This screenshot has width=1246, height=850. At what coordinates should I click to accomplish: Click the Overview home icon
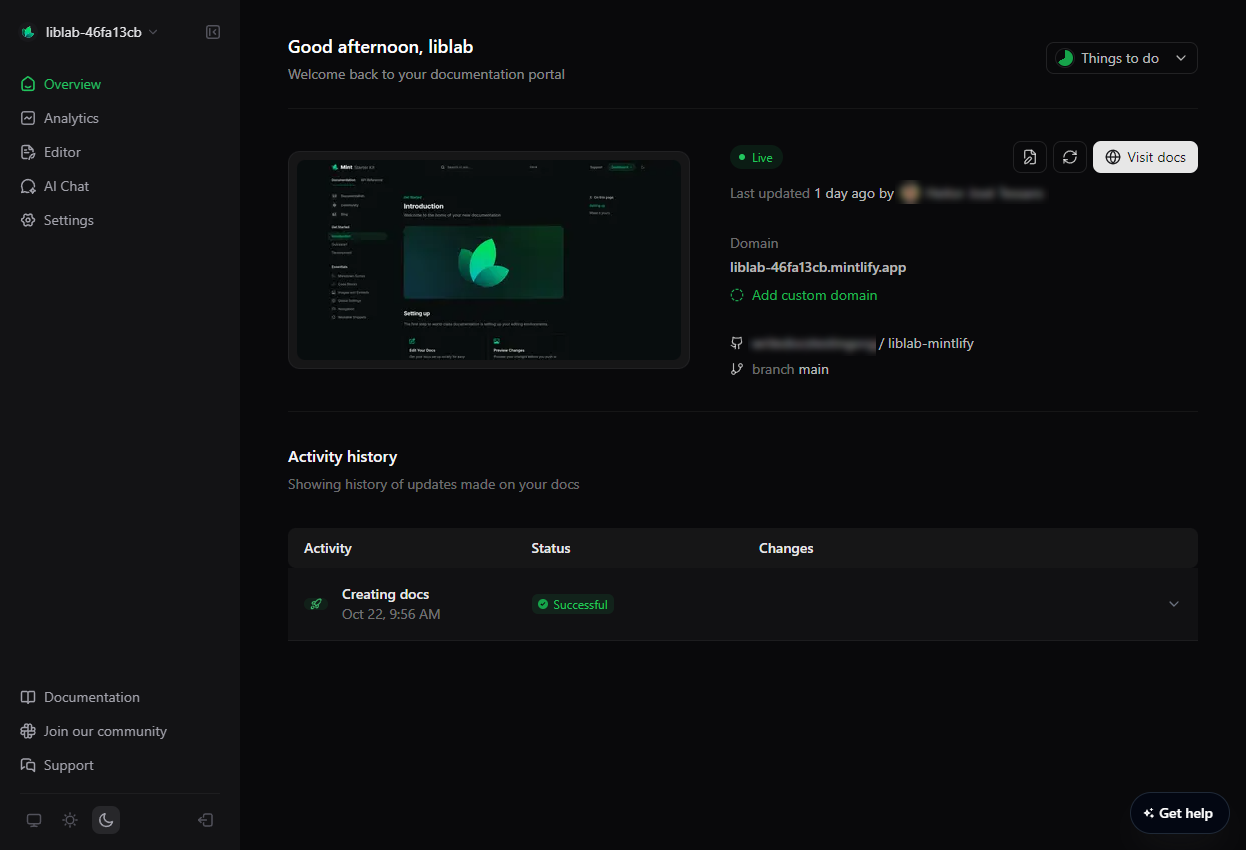(28, 84)
